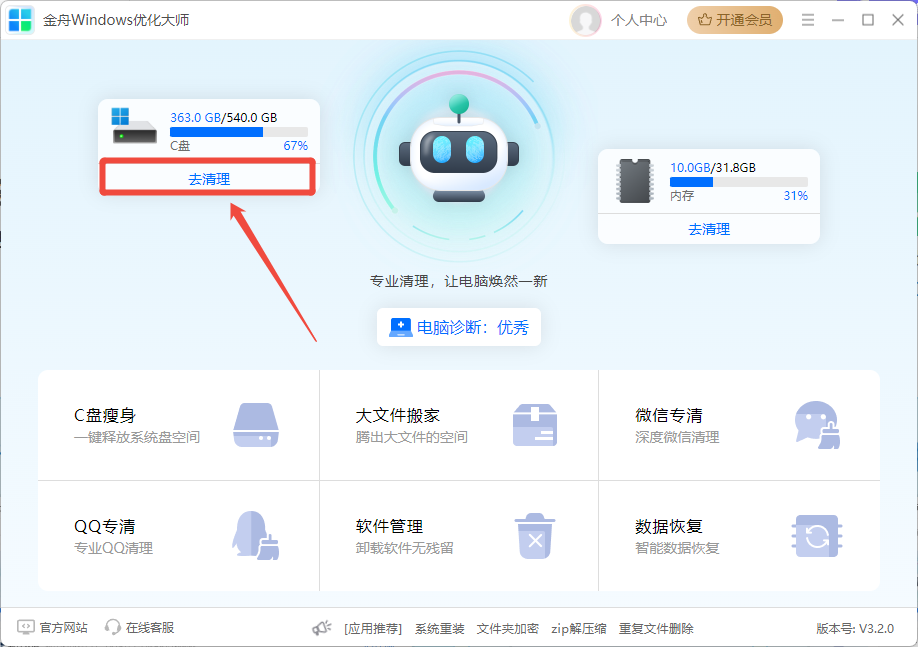Visit the 官方网站 link

(63, 628)
